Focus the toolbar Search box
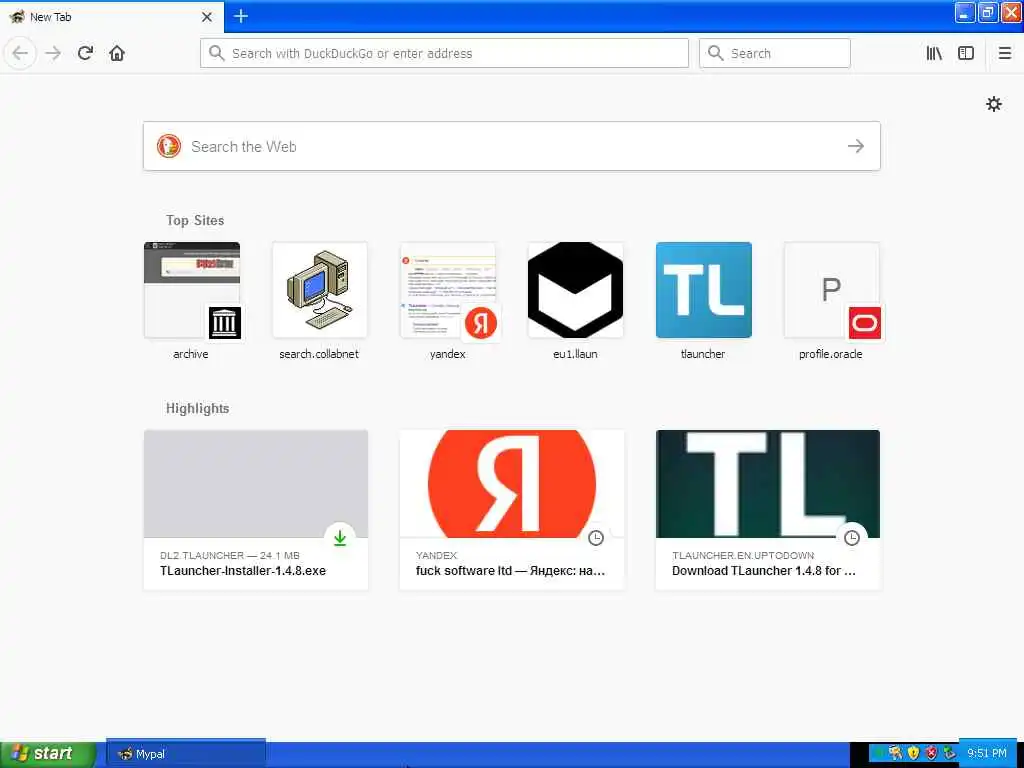Screen dimensions: 1024x768 coord(775,53)
